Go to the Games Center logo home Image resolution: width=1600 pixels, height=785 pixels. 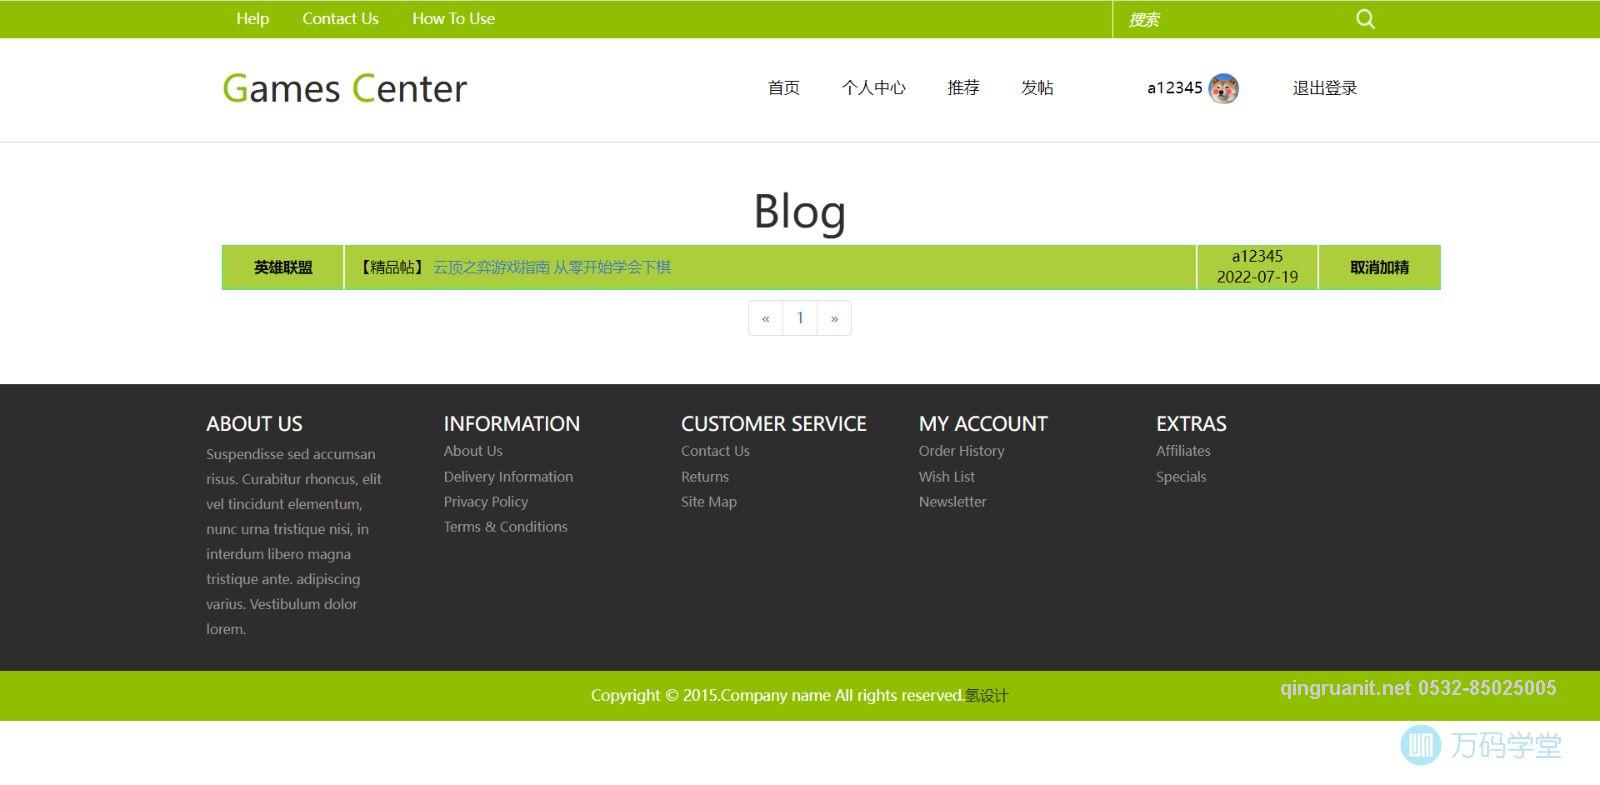click(x=344, y=88)
